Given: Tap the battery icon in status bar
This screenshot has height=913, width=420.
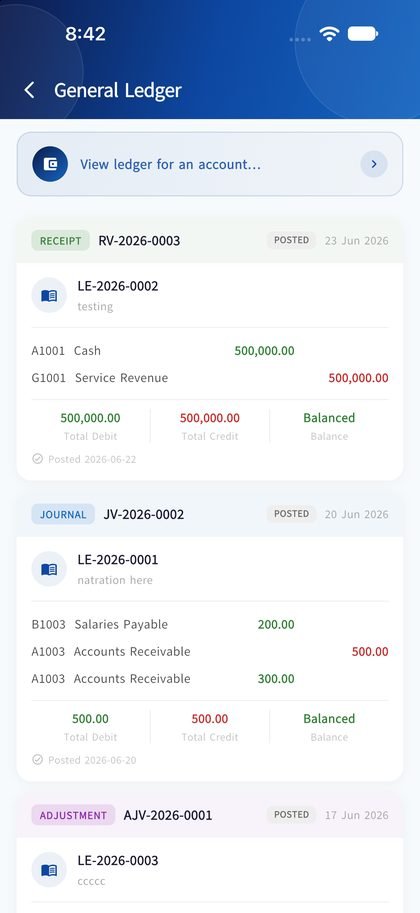Looking at the screenshot, I should (363, 34).
